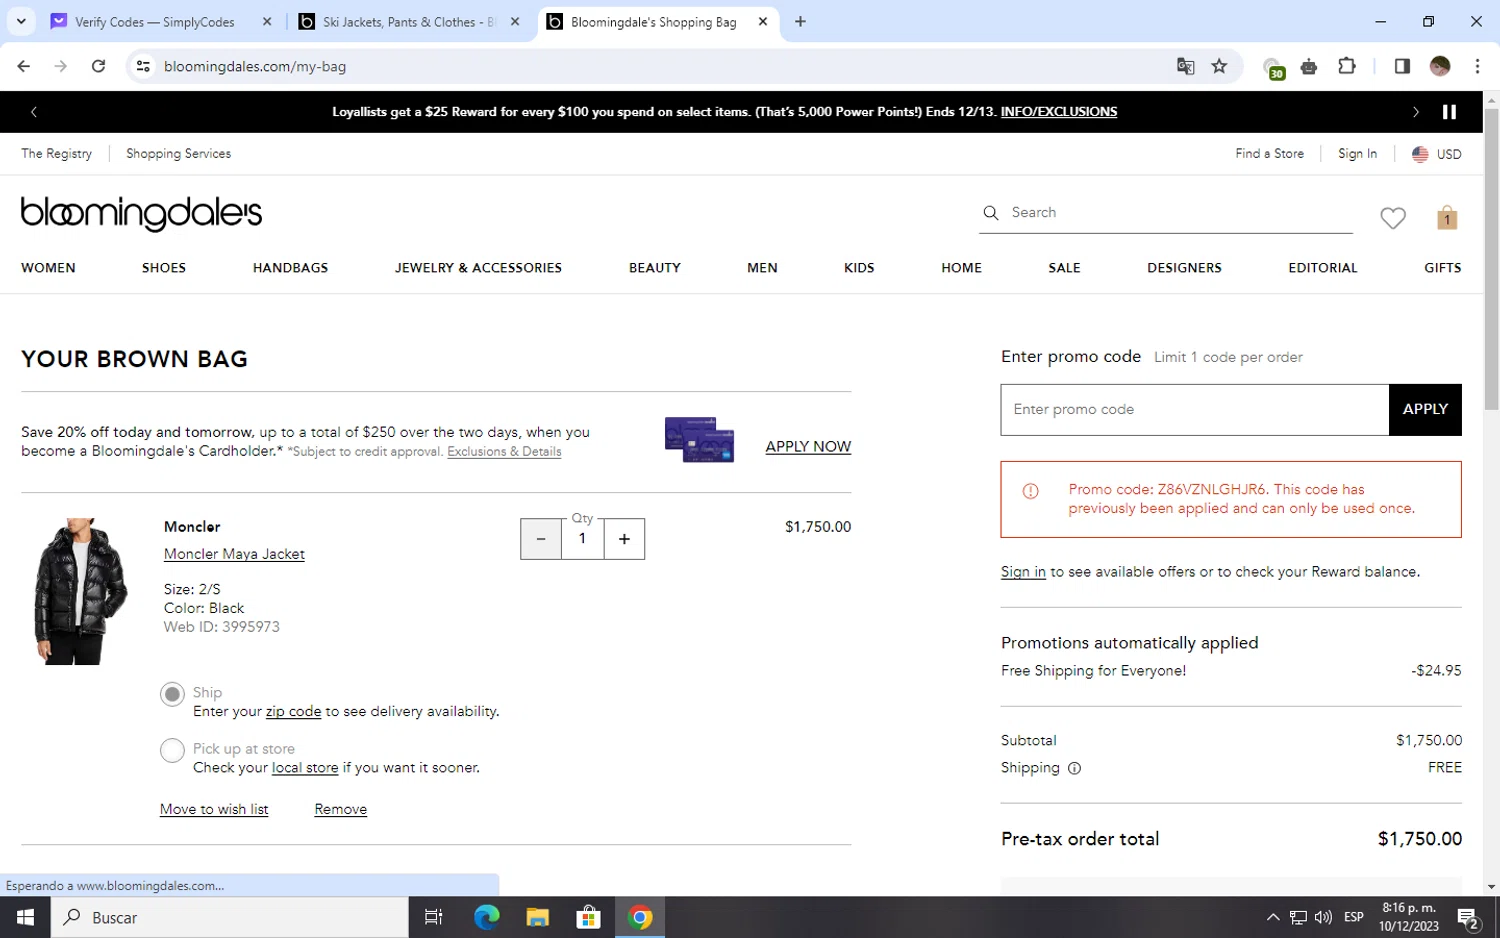Bookmark this page with star icon

click(x=1219, y=66)
